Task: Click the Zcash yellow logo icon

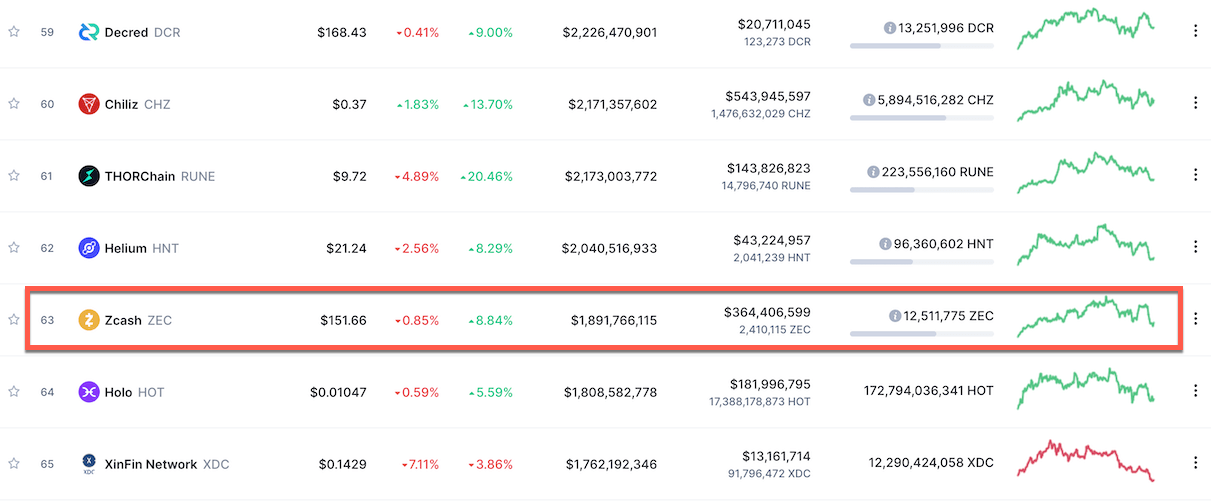Action: pyautogui.click(x=88, y=320)
